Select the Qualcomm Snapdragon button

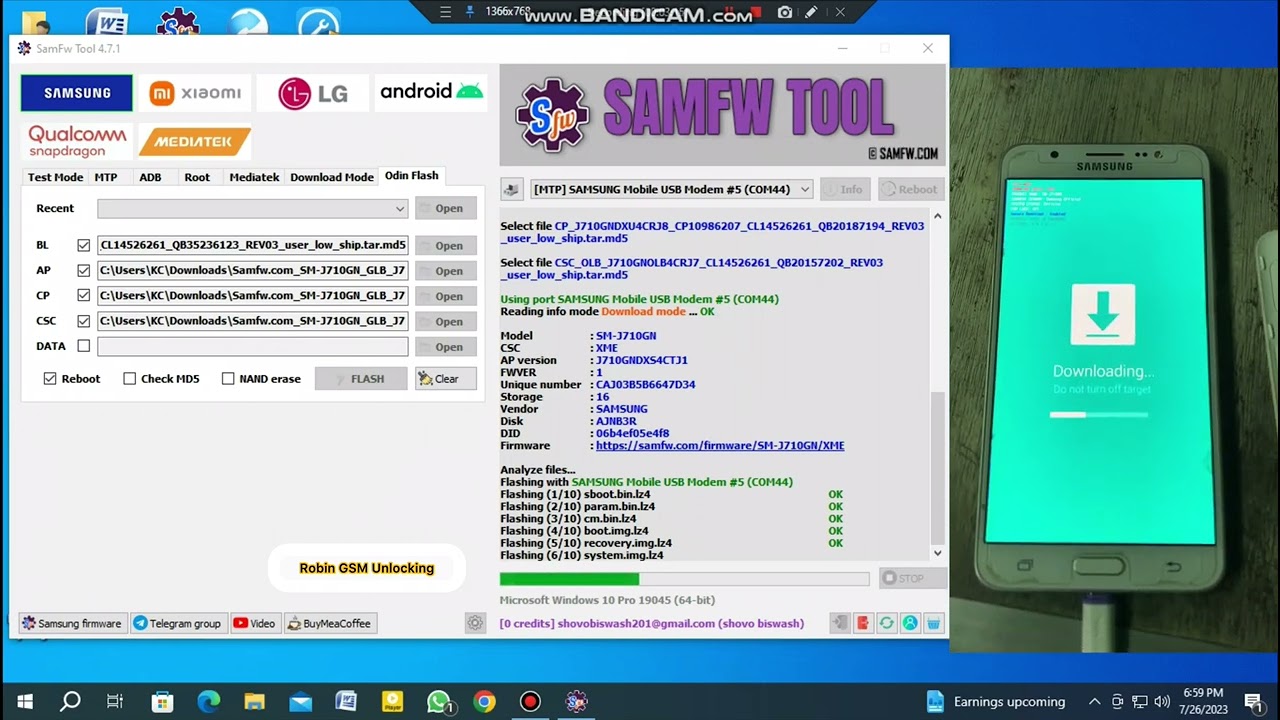[x=77, y=141]
